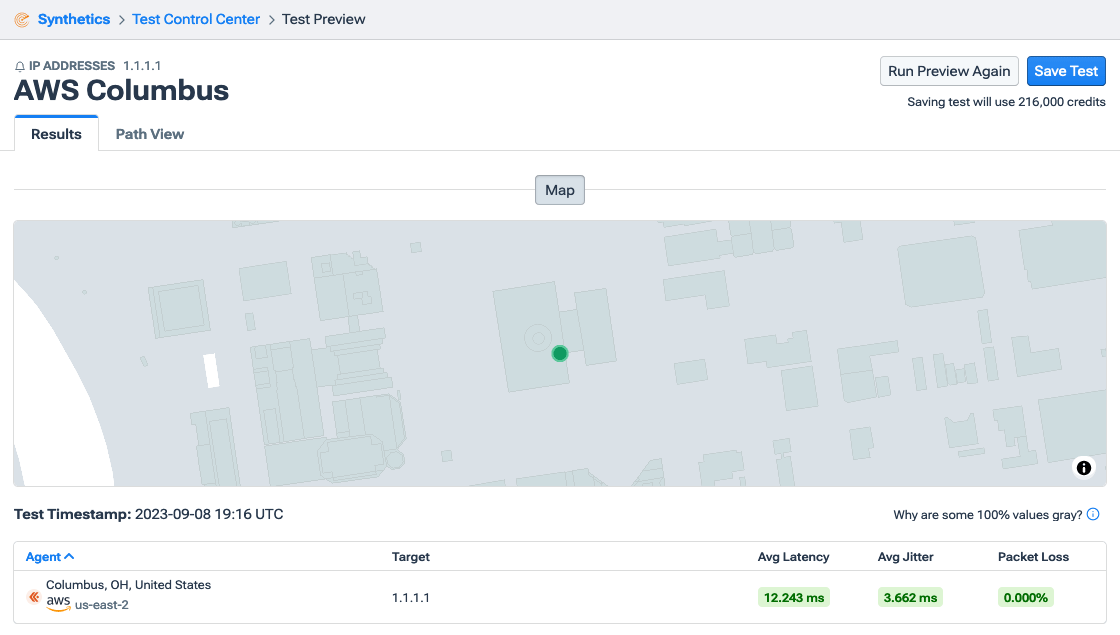
Task: Select the 12.243 ms Avg Latency value
Action: point(793,597)
